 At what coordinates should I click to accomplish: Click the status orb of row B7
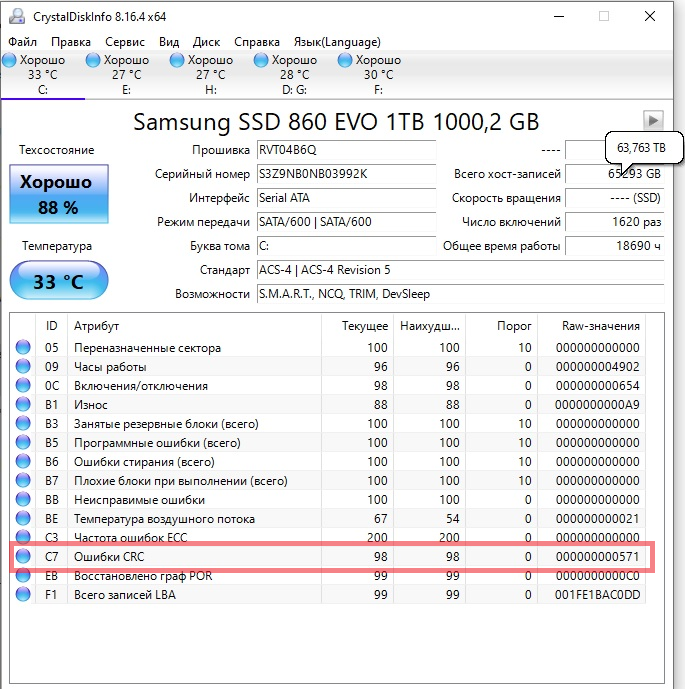(23, 480)
